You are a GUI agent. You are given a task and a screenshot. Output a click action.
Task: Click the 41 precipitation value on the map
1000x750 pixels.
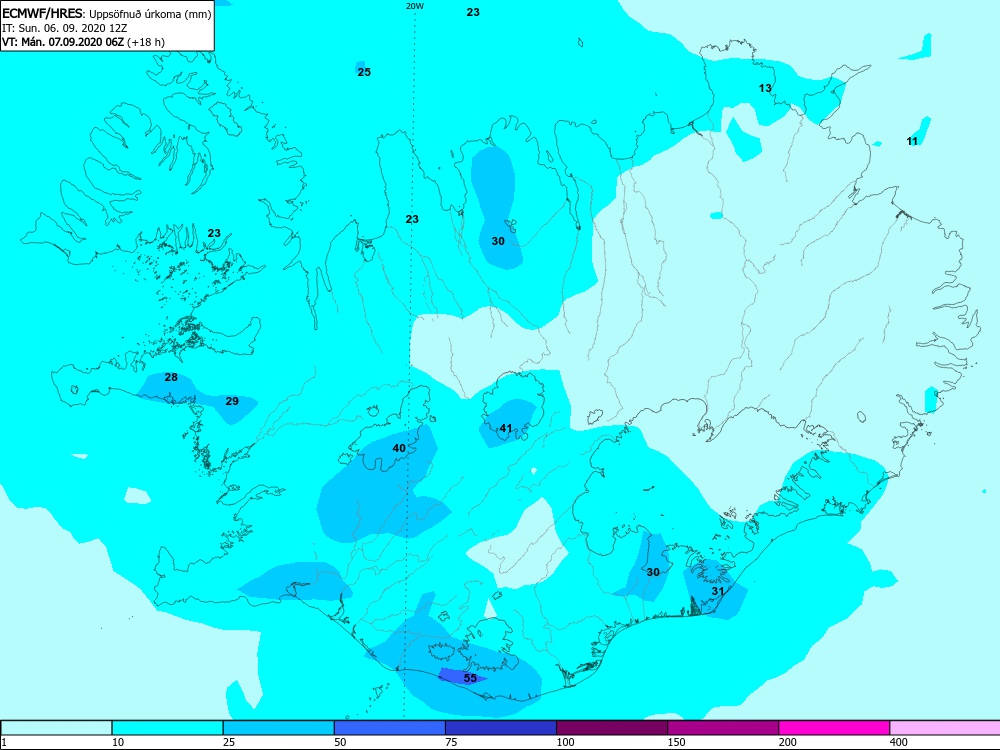coord(506,428)
